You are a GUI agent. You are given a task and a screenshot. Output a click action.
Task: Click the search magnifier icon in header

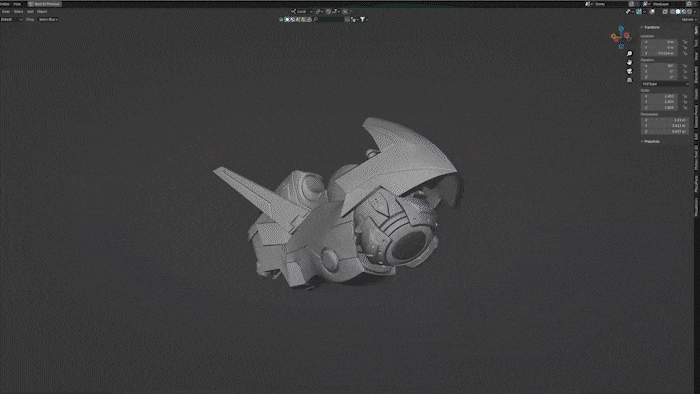click(x=315, y=19)
